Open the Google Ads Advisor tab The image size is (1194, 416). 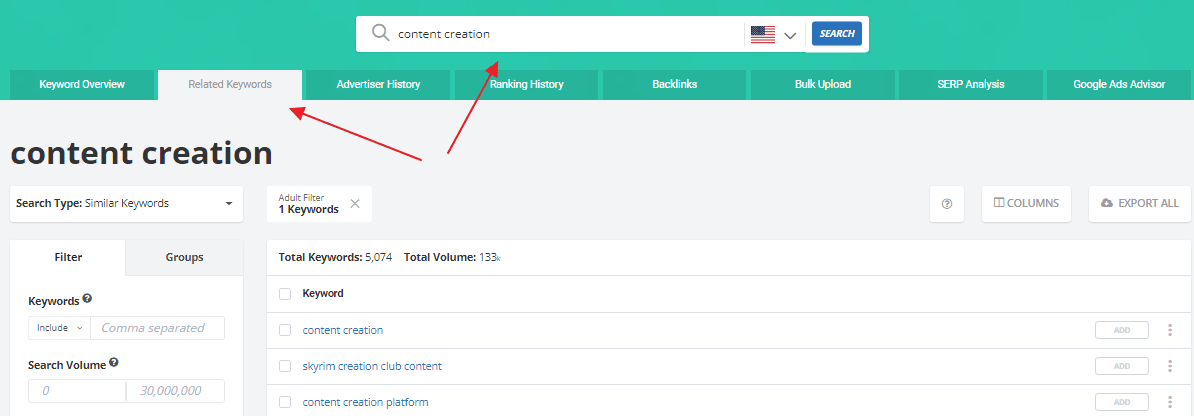1119,85
